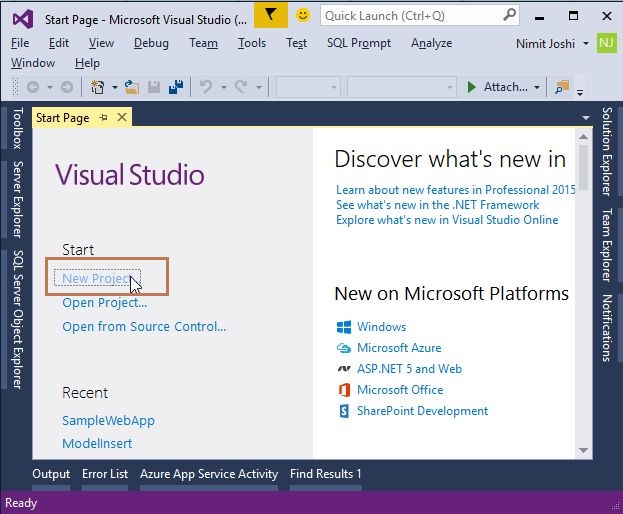Open the Undo history dropdown arrow
623x514 pixels.
point(224,87)
